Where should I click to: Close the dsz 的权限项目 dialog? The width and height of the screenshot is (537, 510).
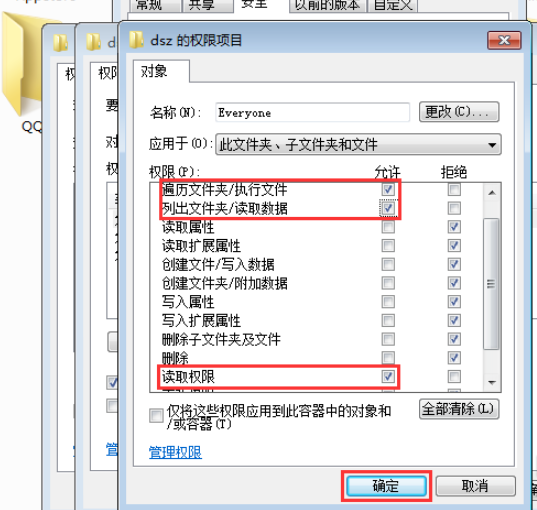tap(504, 40)
